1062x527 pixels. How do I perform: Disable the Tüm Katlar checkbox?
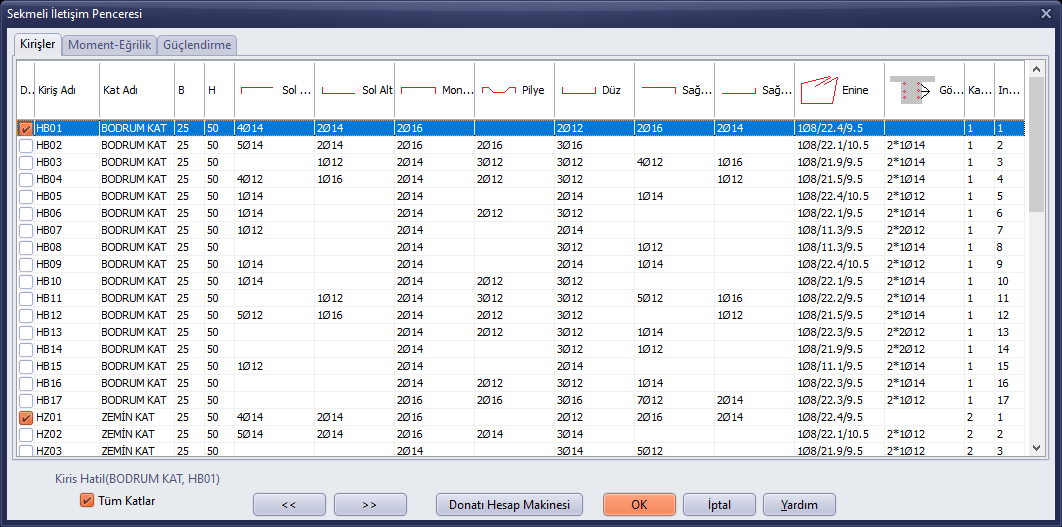tap(87, 501)
